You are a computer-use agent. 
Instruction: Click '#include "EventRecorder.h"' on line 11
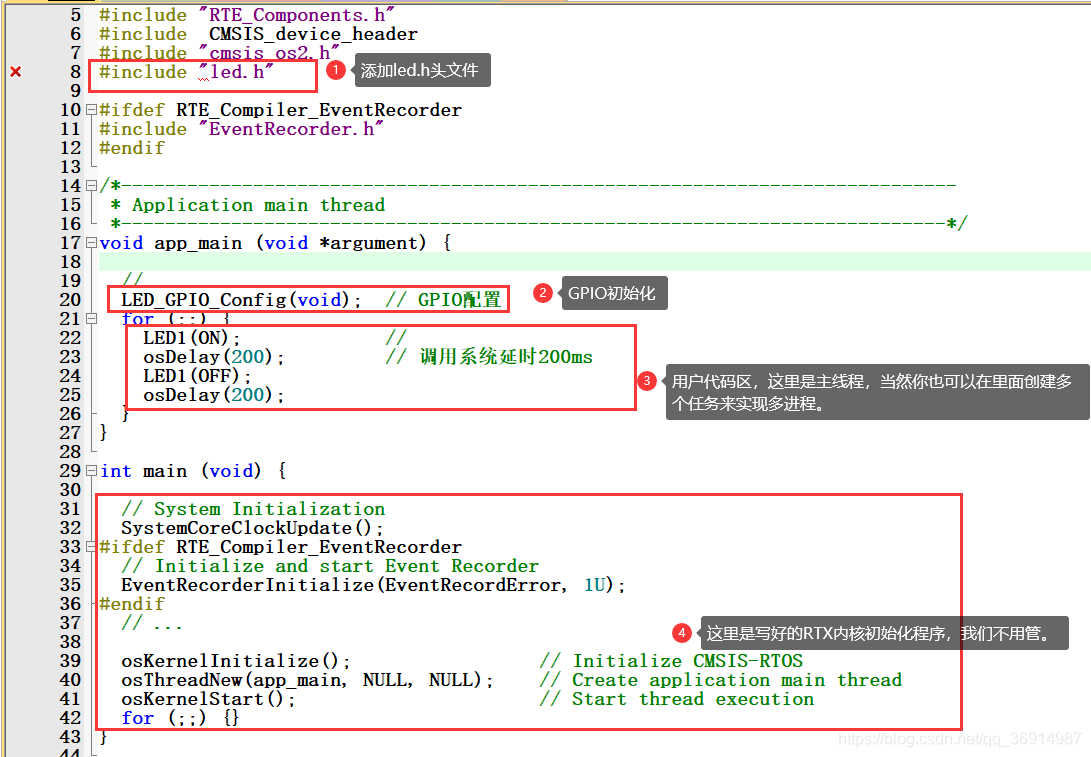pyautogui.click(x=241, y=129)
